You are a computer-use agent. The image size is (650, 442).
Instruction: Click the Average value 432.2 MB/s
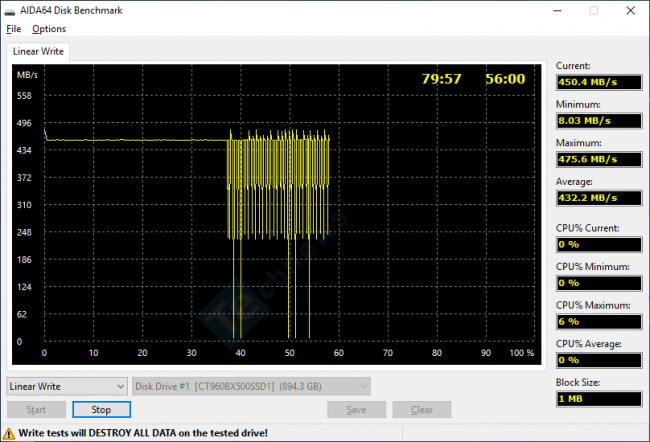click(x=599, y=198)
